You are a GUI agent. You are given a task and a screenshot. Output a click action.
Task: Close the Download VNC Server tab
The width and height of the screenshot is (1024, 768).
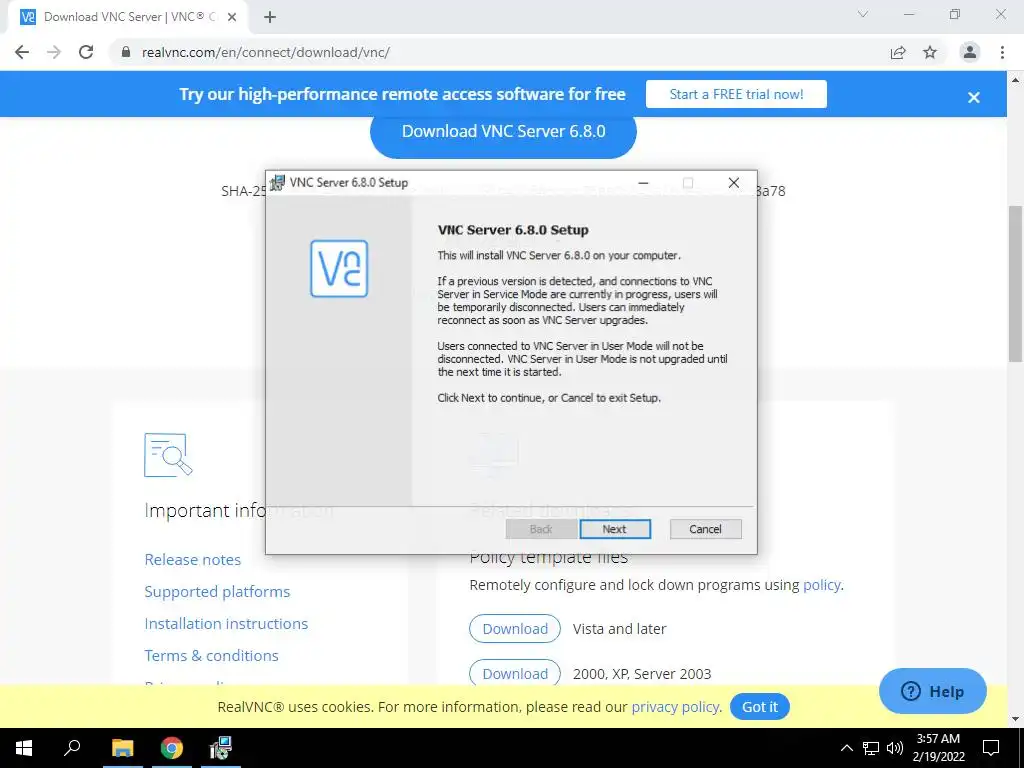coord(232,17)
